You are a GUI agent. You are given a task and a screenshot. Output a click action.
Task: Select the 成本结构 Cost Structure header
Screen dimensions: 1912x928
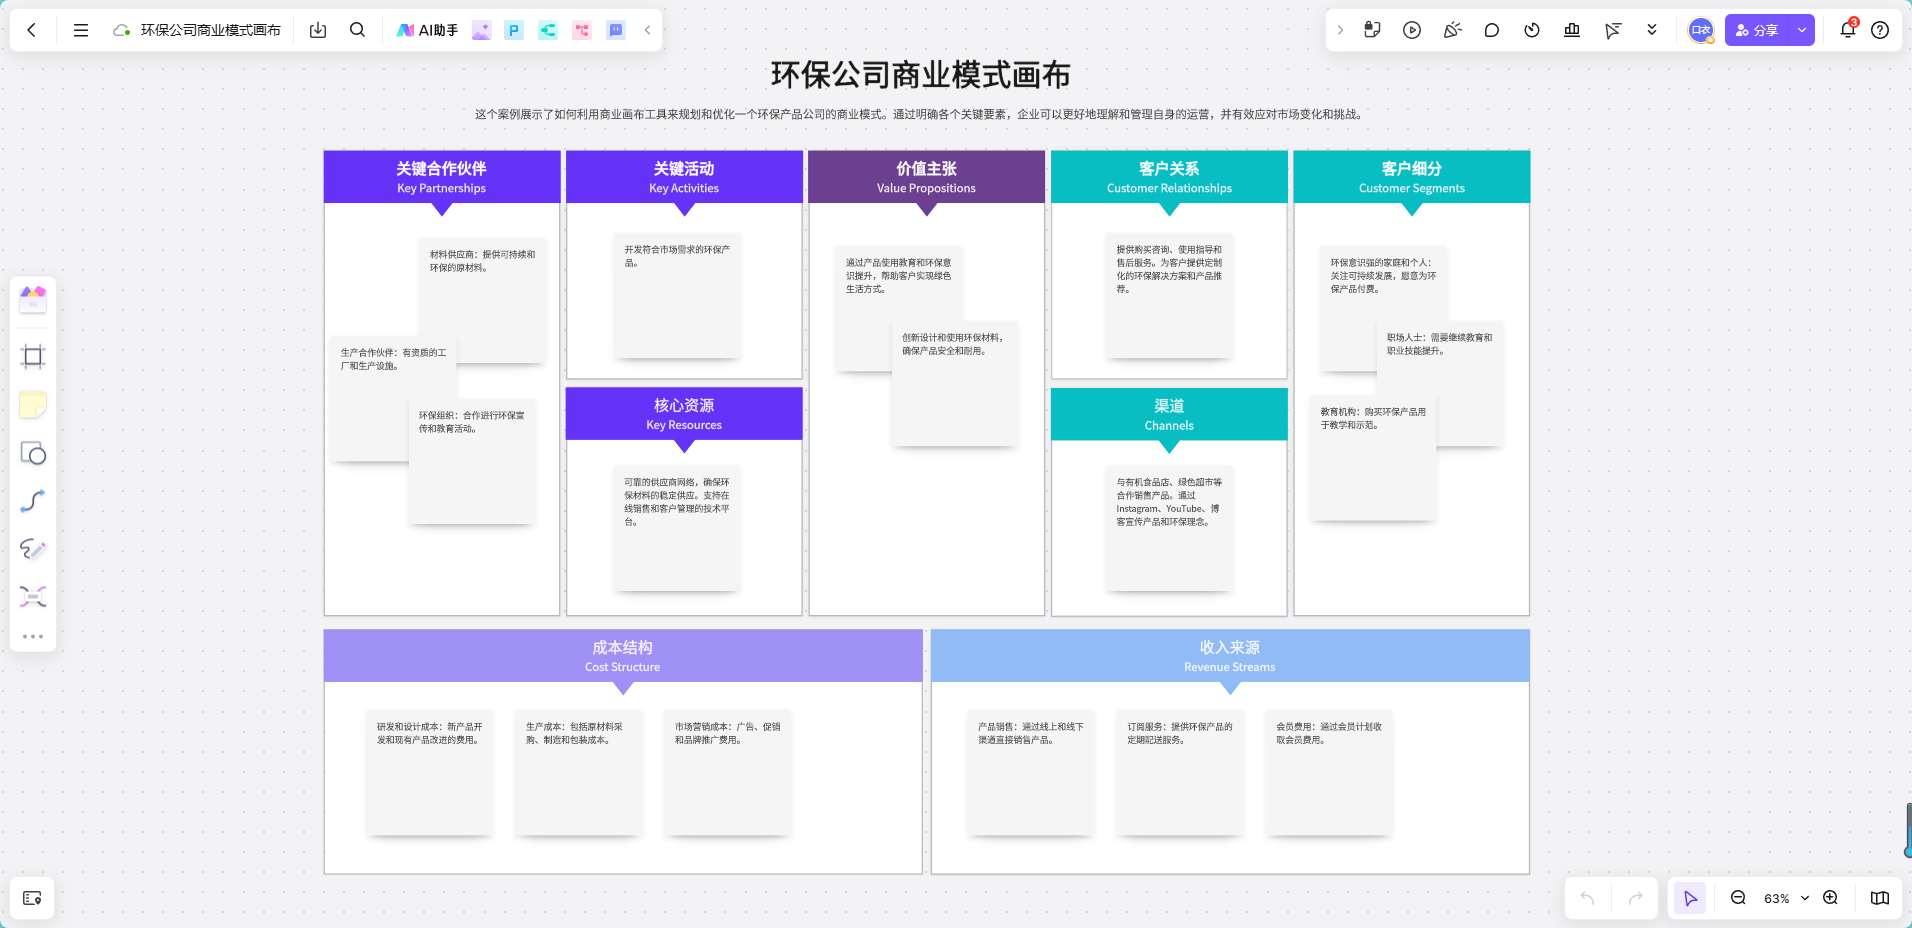tap(622, 656)
